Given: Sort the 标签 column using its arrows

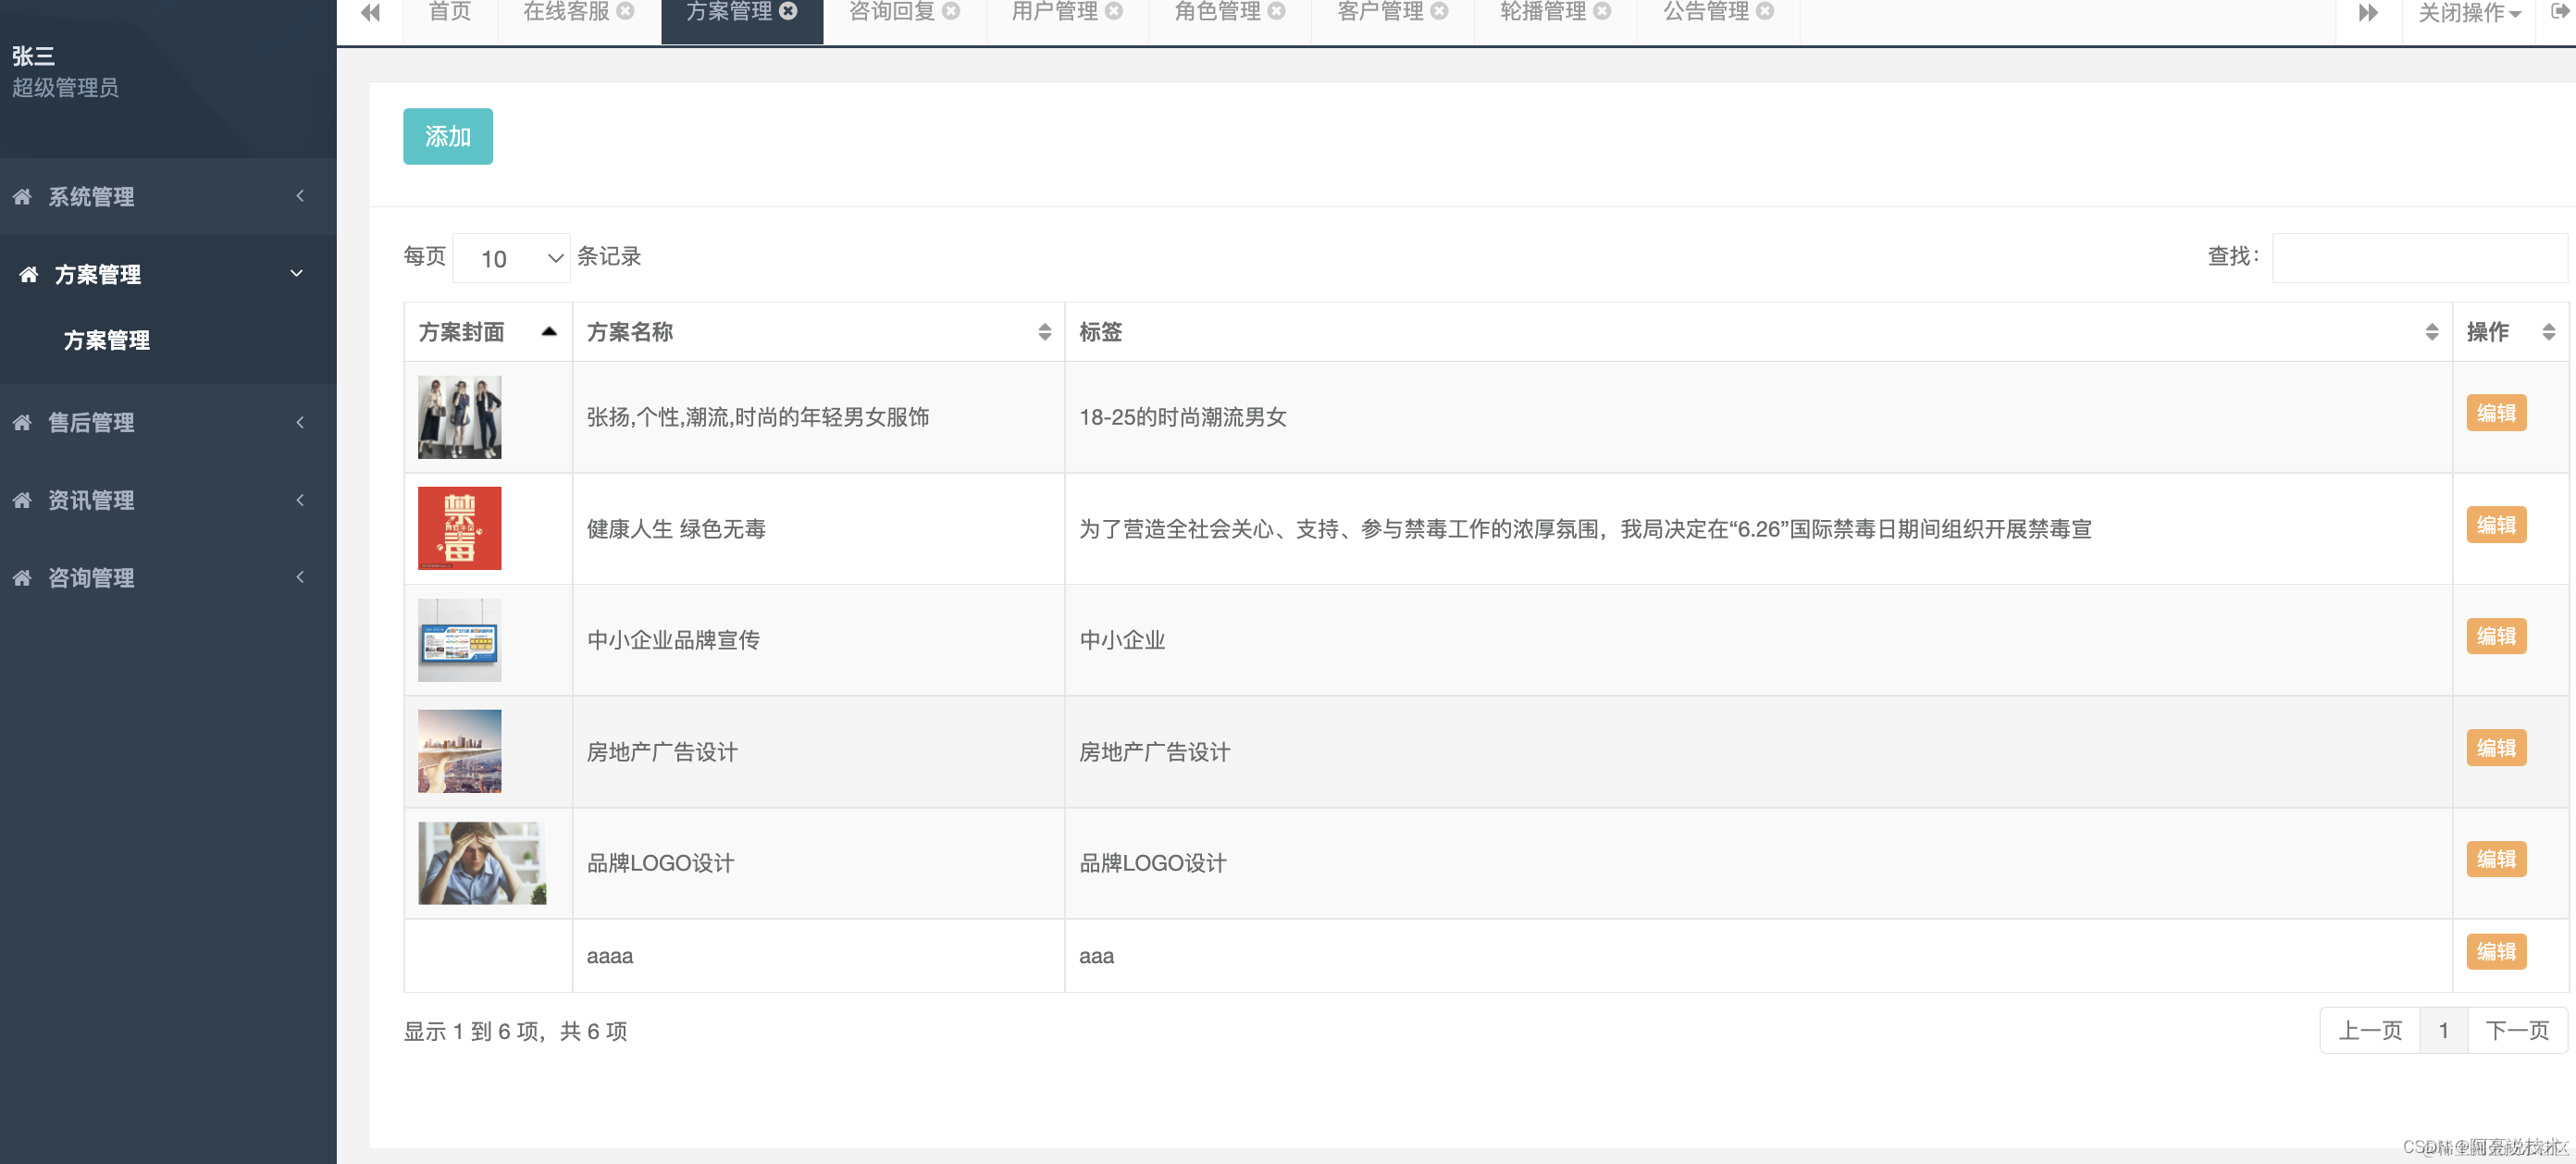Looking at the screenshot, I should tap(2431, 332).
